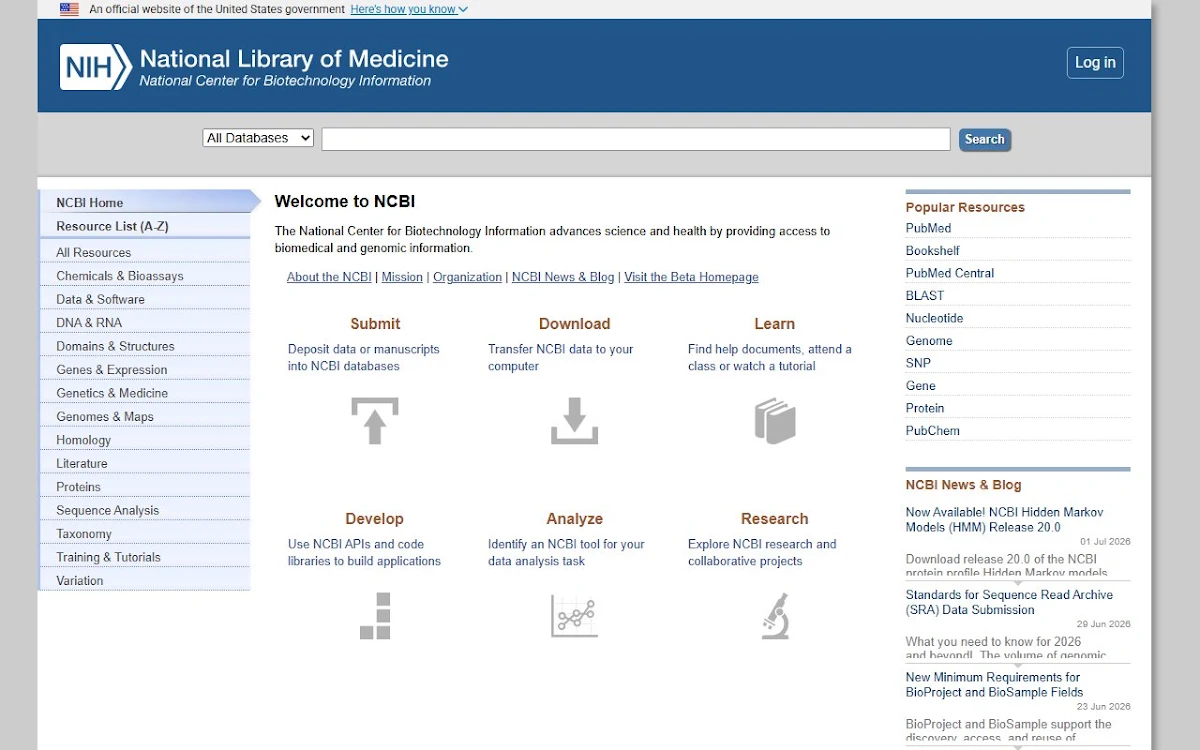The image size is (1200, 750).
Task: Expand the Hidden Markov Models news item
Action: (x=1018, y=581)
